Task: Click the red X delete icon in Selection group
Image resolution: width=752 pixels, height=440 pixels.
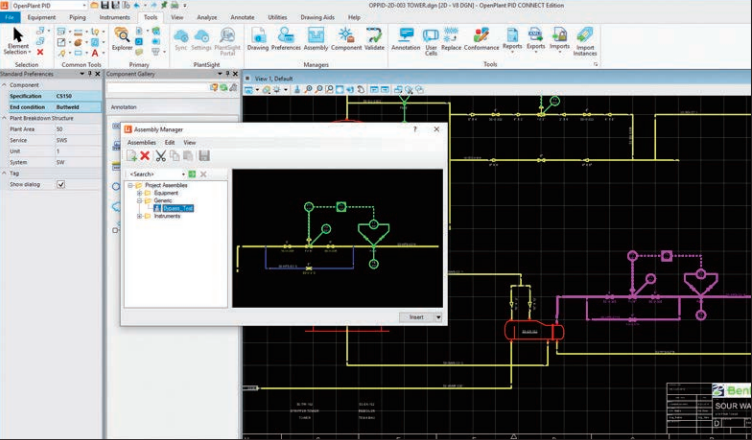Action: coord(40,52)
